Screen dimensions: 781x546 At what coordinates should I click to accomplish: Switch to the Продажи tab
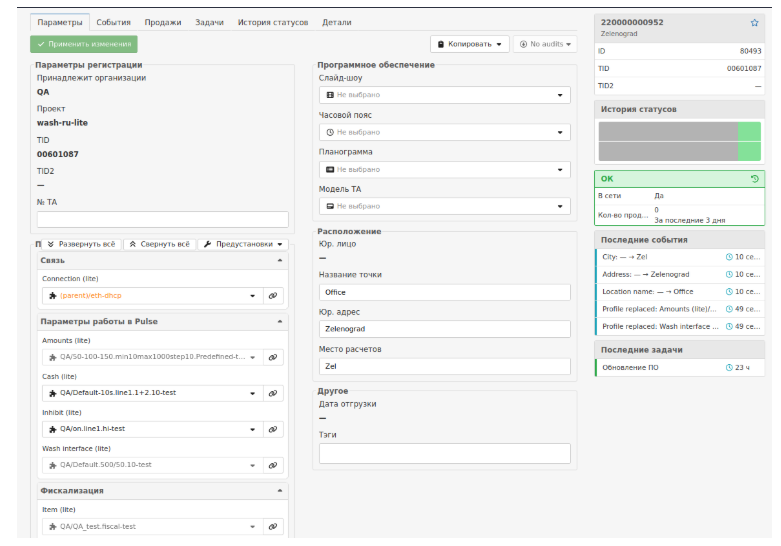163,22
